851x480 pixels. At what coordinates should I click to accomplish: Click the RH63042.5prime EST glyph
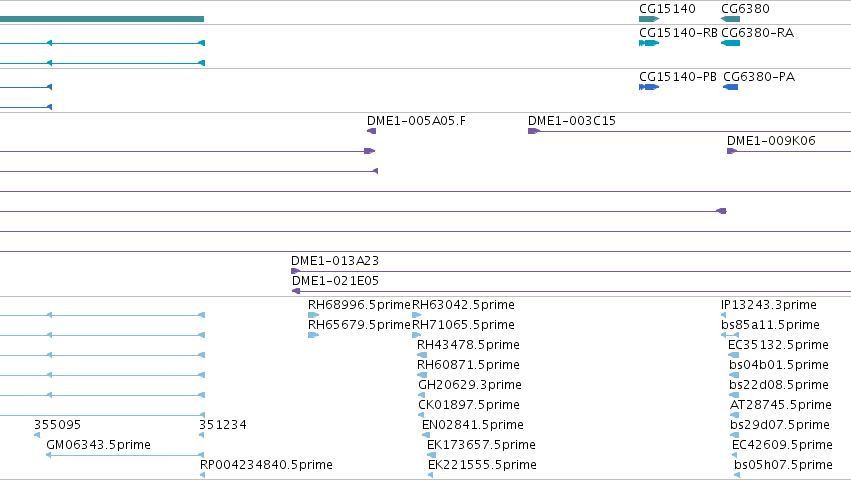416,315
